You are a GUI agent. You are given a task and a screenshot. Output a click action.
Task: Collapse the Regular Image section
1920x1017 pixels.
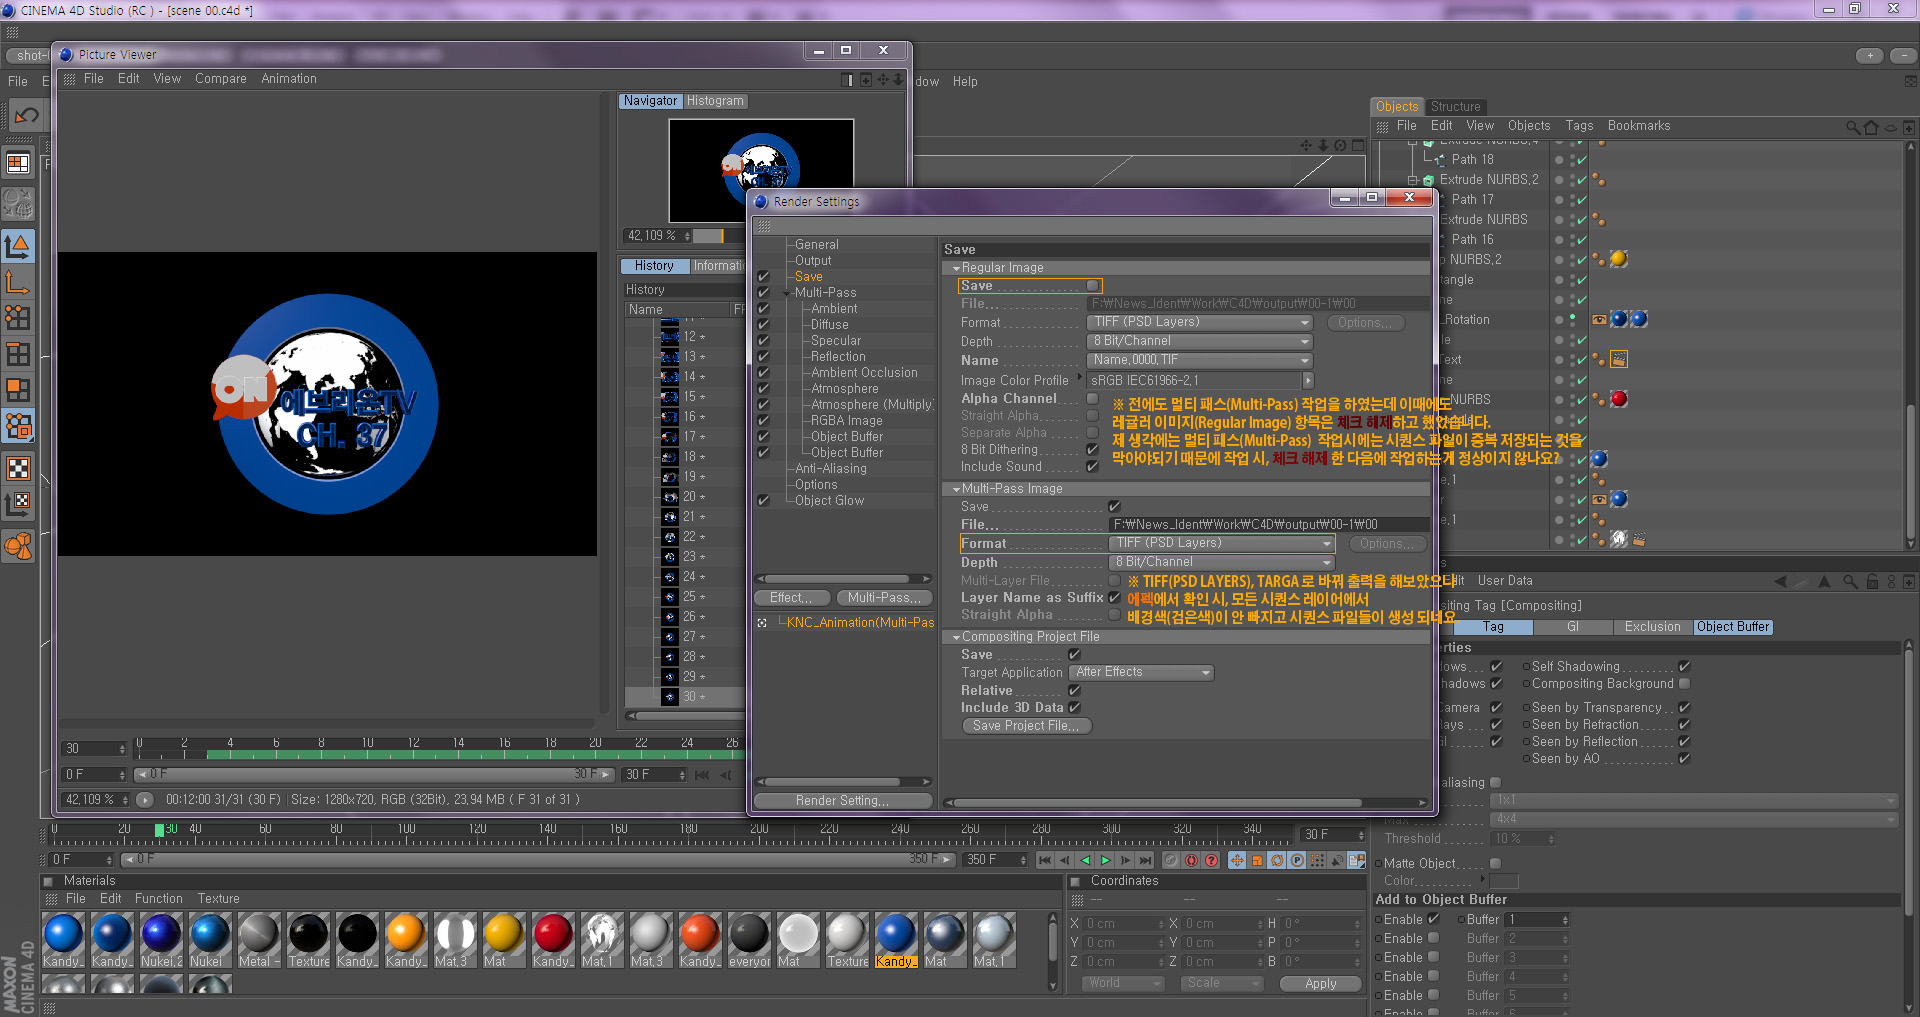click(x=956, y=268)
